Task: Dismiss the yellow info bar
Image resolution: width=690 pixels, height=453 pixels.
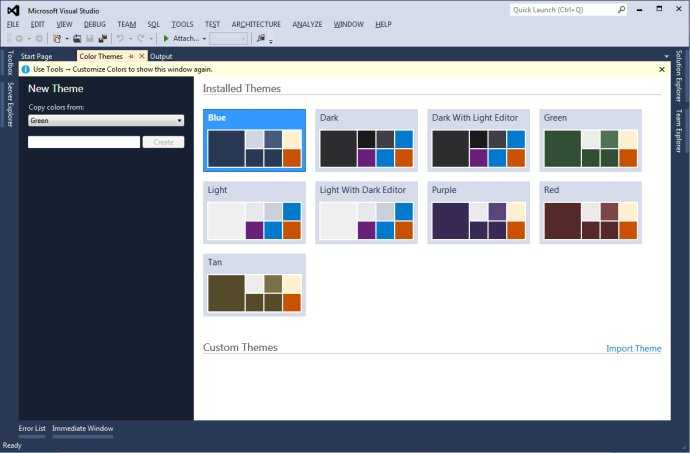Action: pos(661,69)
